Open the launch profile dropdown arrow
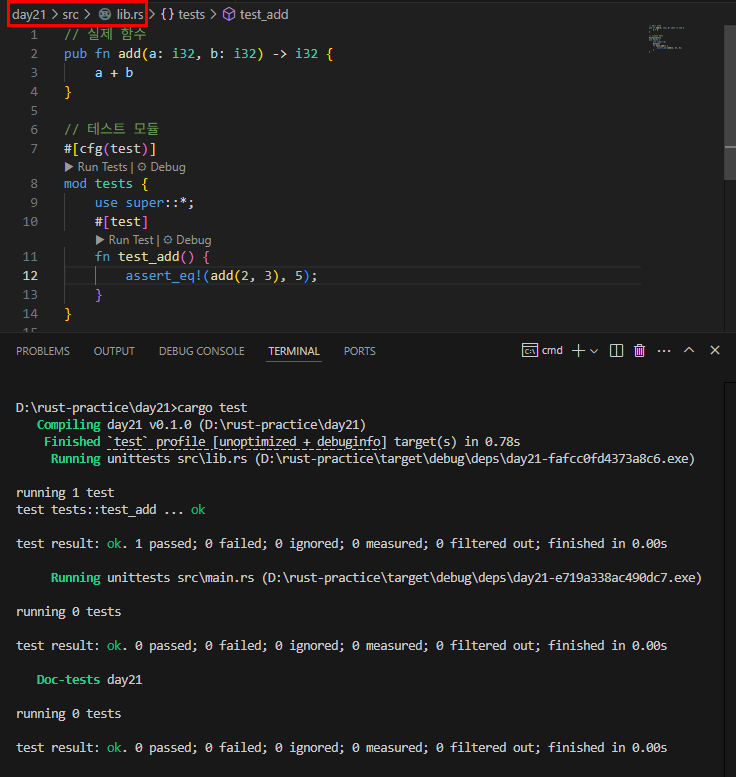 pyautogui.click(x=594, y=351)
